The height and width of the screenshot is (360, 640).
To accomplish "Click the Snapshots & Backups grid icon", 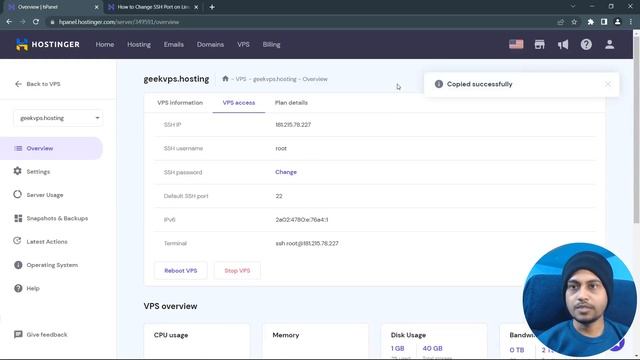I will click(18, 218).
